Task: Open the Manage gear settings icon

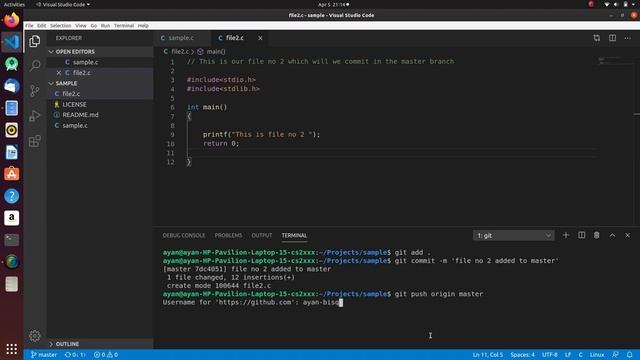Action: (35, 336)
